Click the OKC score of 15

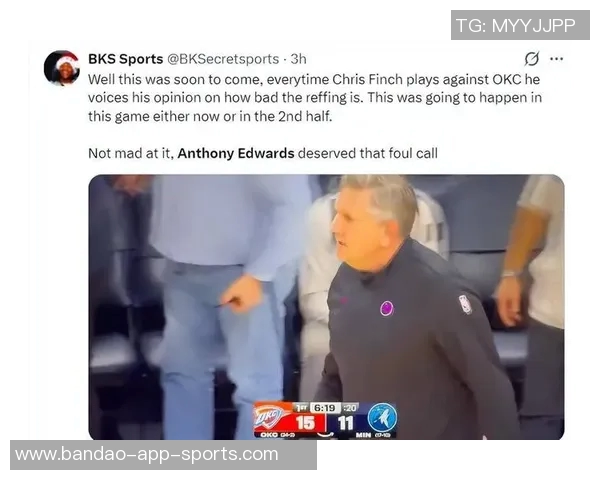pos(305,423)
